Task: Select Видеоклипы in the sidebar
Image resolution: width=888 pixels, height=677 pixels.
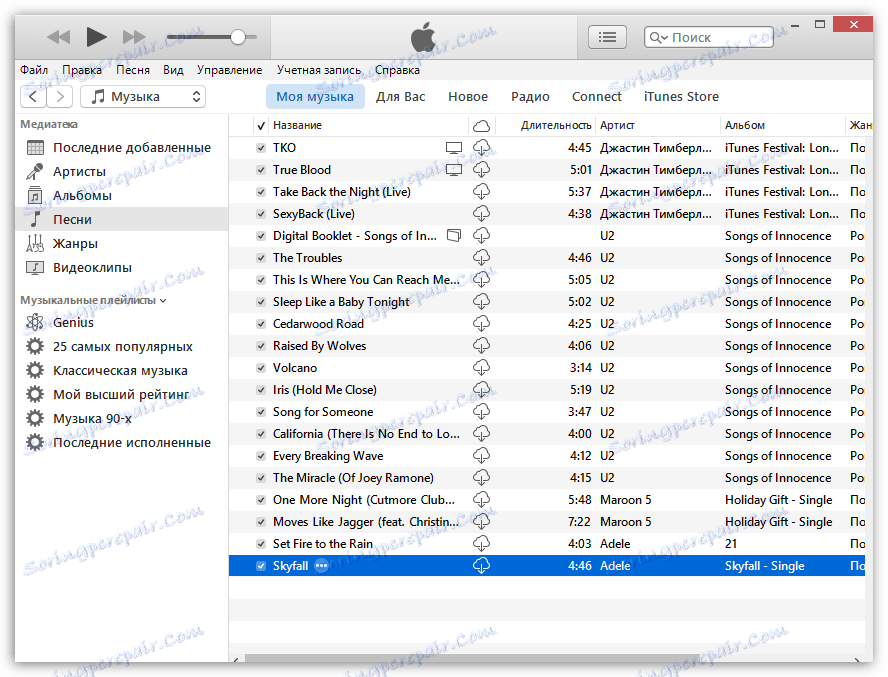Action: 121,267
